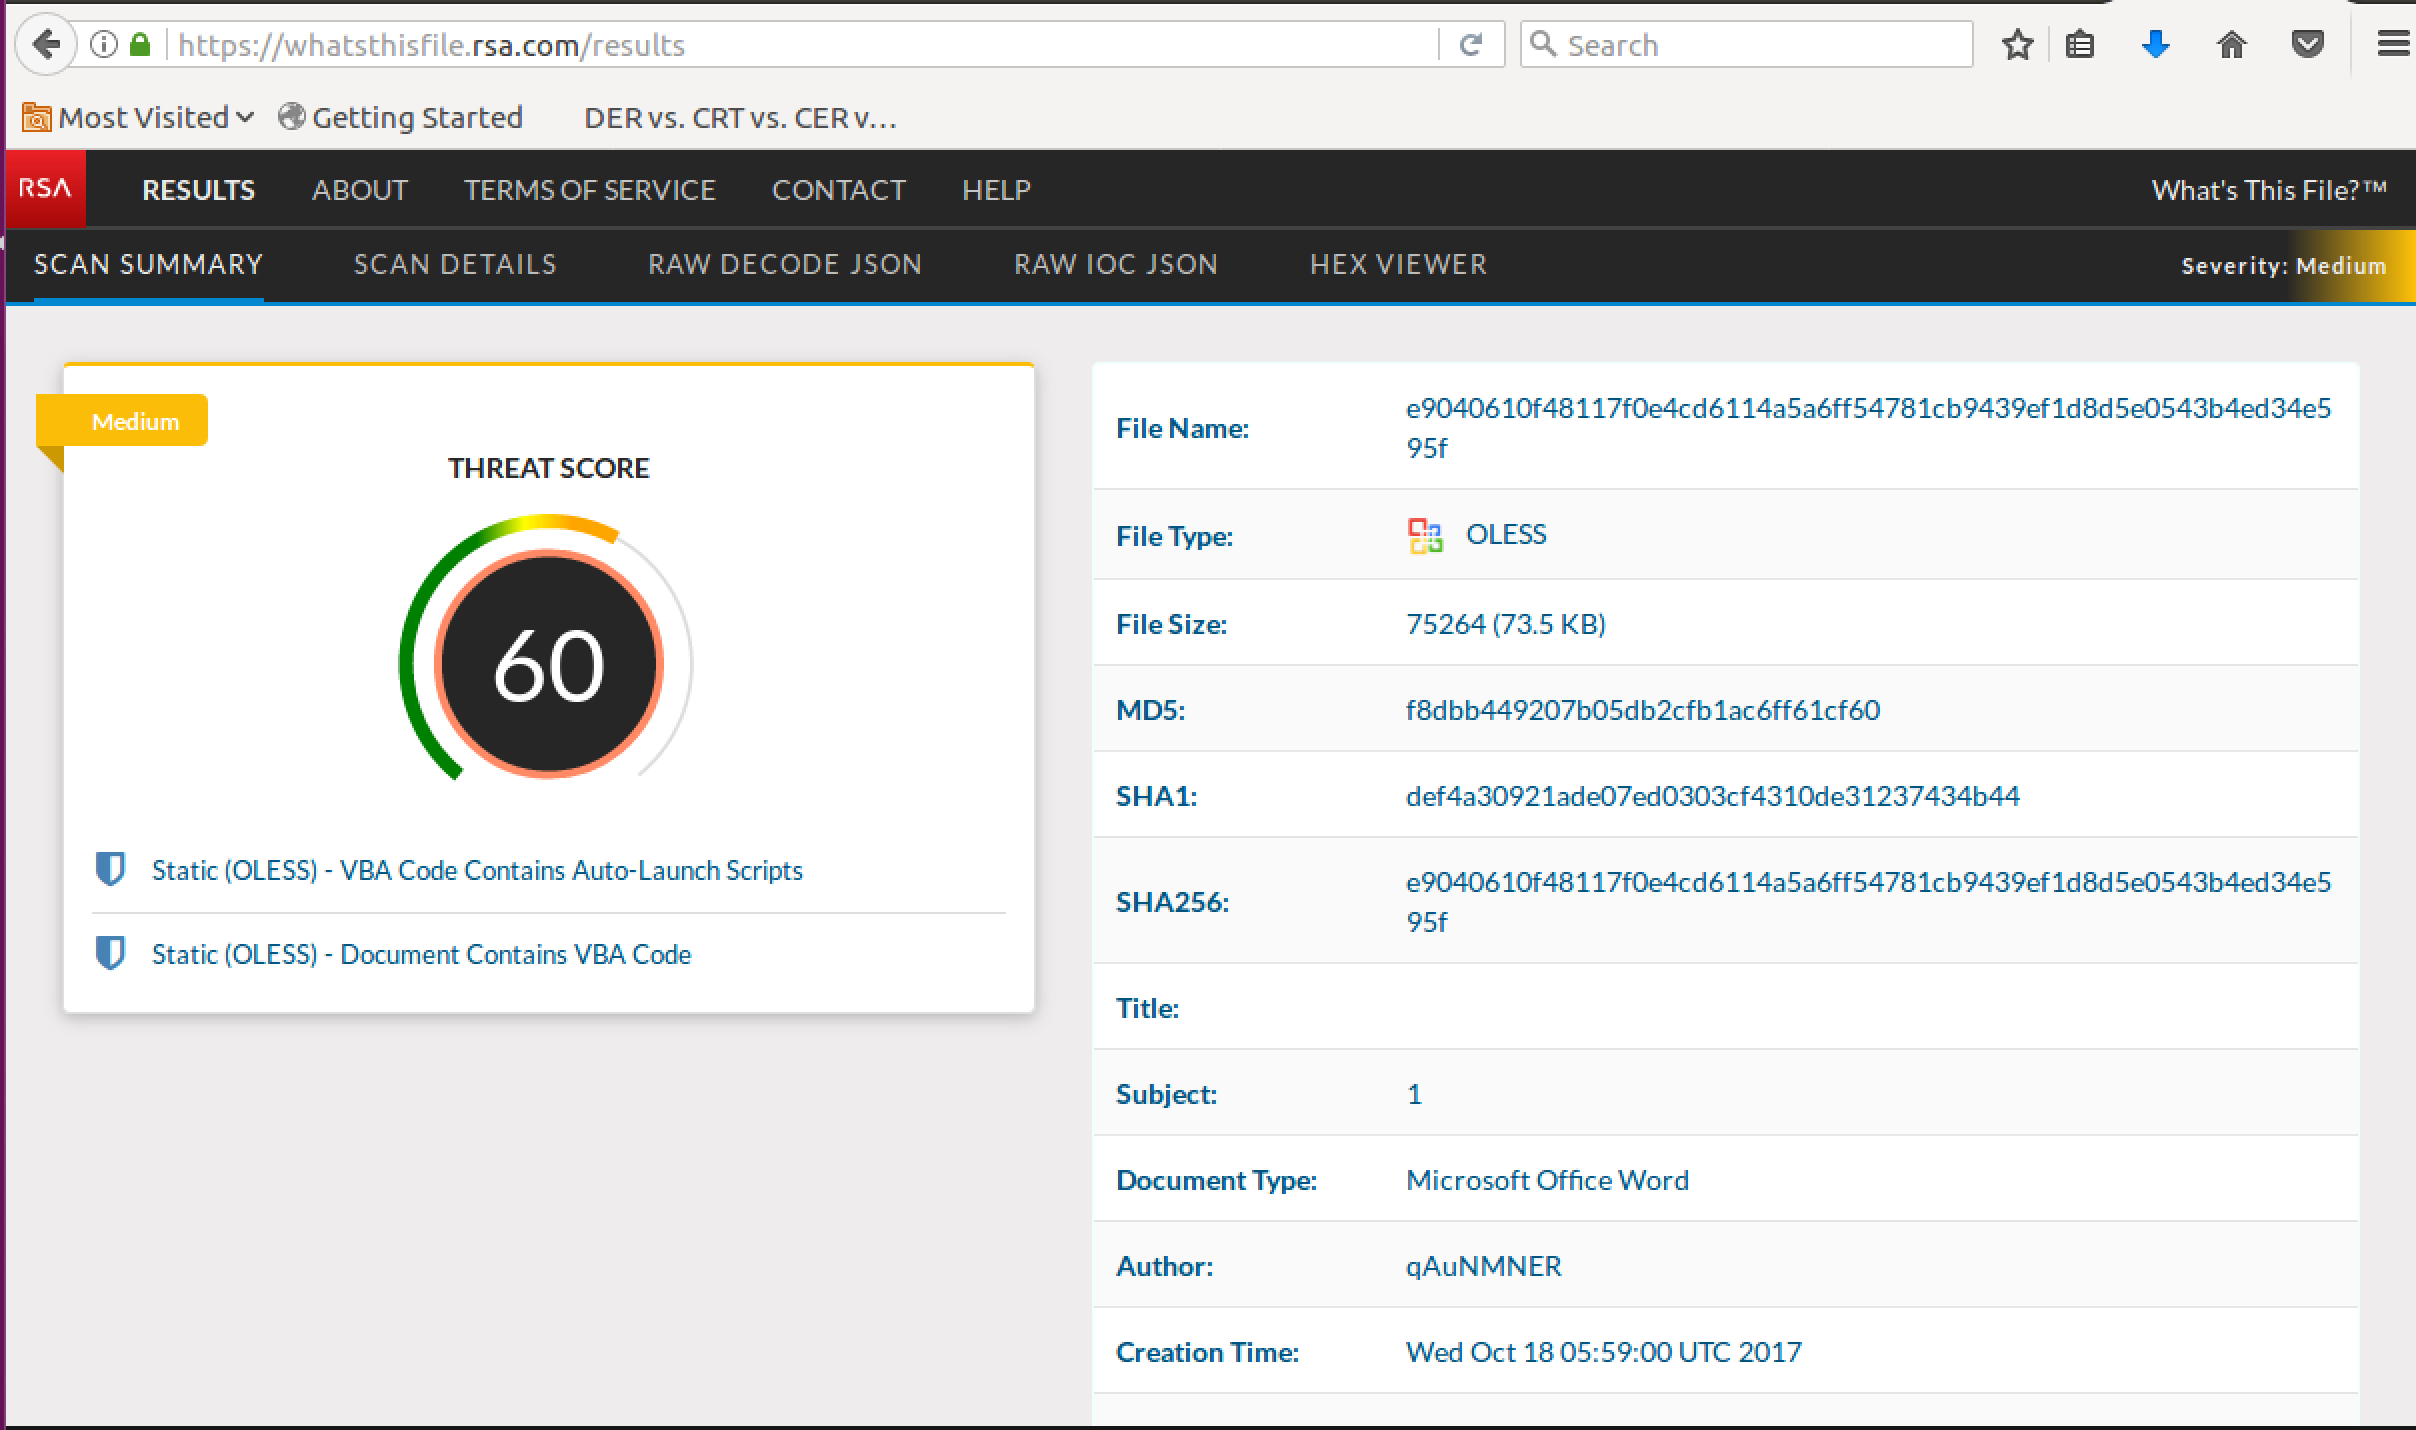Viewport: 2416px width, 1430px height.
Task: Click the Pocket shield icon
Action: click(x=2307, y=45)
